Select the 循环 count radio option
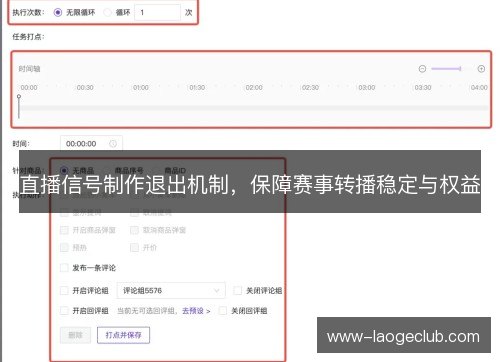The width and height of the screenshot is (500, 362). point(107,13)
